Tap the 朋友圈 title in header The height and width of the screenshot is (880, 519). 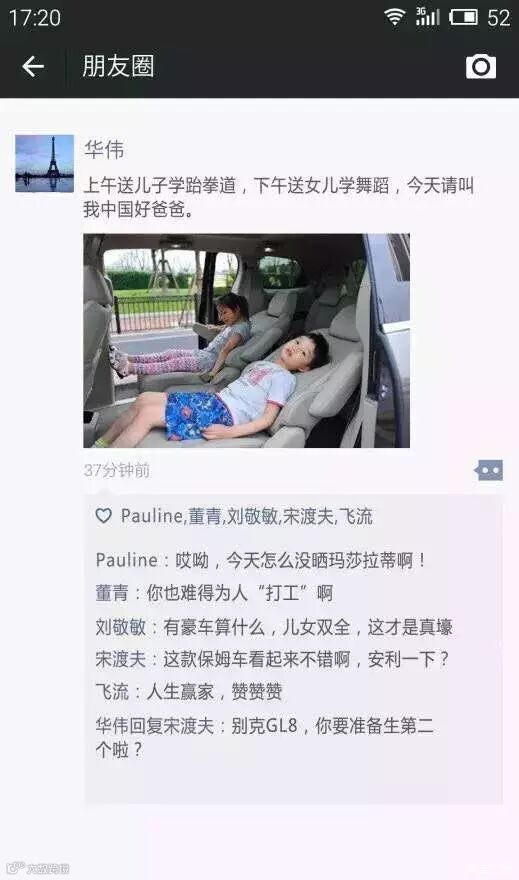pos(118,66)
